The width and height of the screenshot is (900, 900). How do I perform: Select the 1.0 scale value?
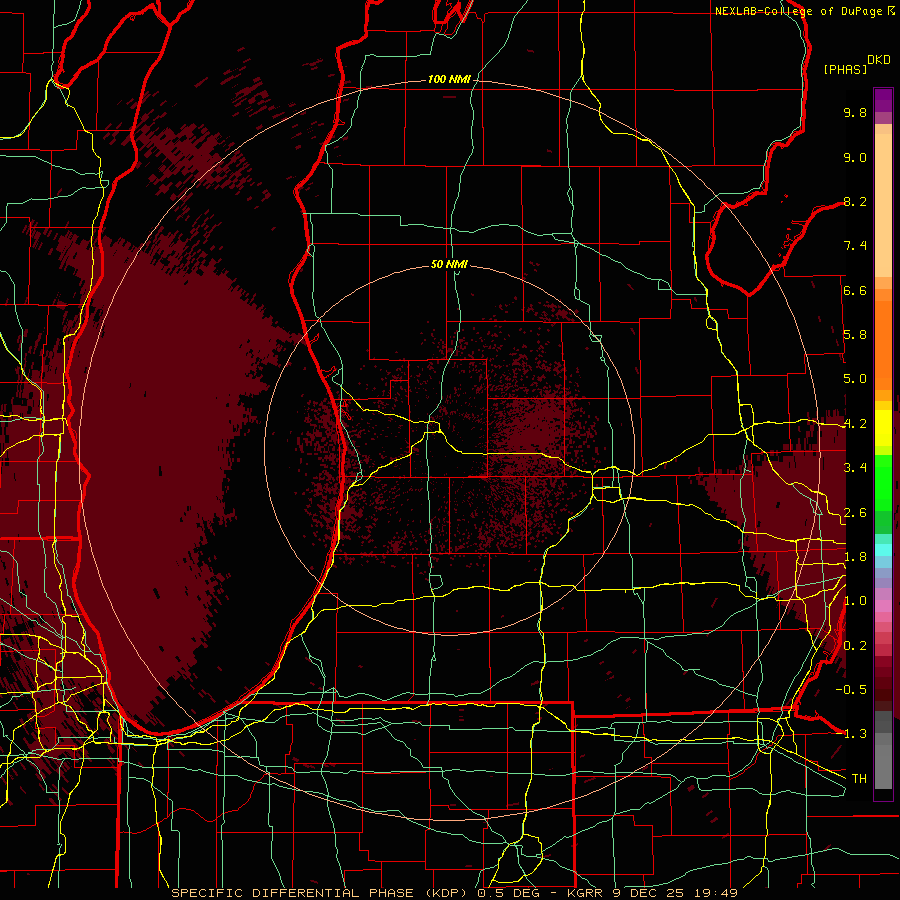[855, 601]
